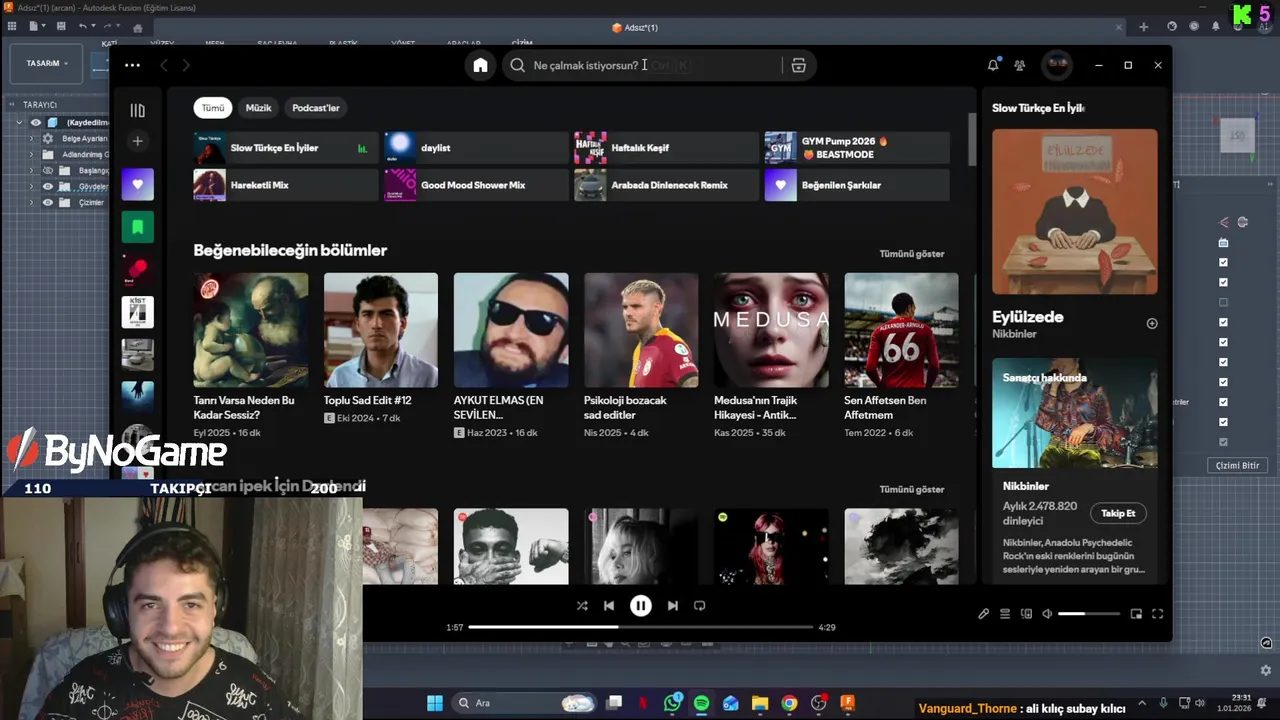This screenshot has height=720, width=1280.
Task: Navigate back in Spotify
Action: (x=164, y=65)
